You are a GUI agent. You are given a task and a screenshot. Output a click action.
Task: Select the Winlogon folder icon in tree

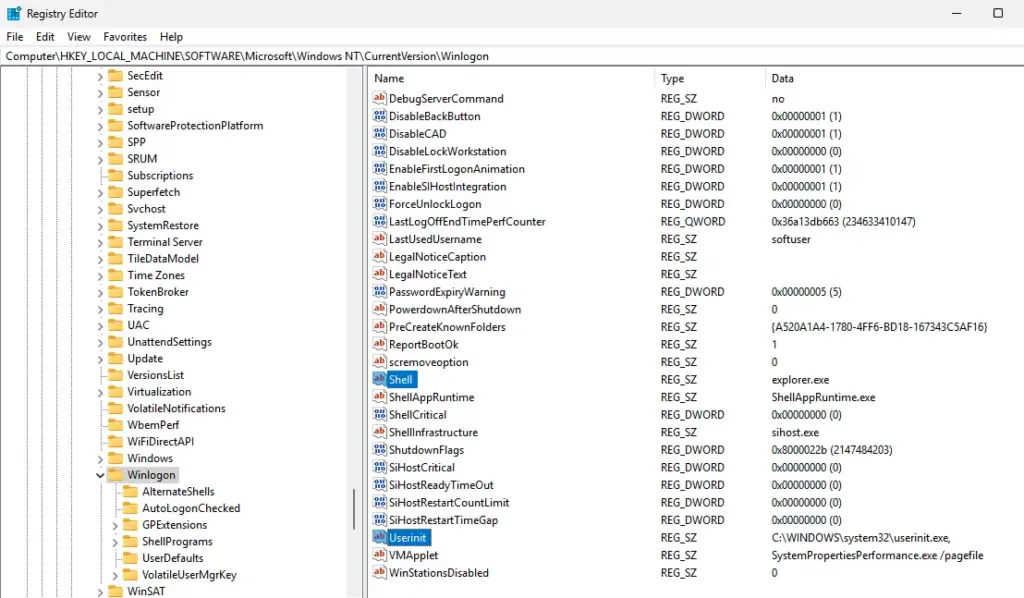point(115,475)
